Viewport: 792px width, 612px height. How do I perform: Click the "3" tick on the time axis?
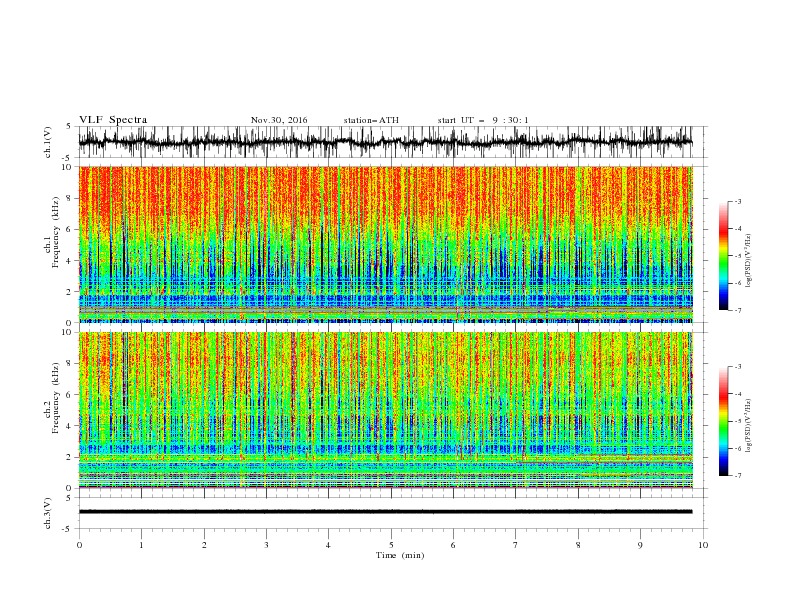point(266,545)
